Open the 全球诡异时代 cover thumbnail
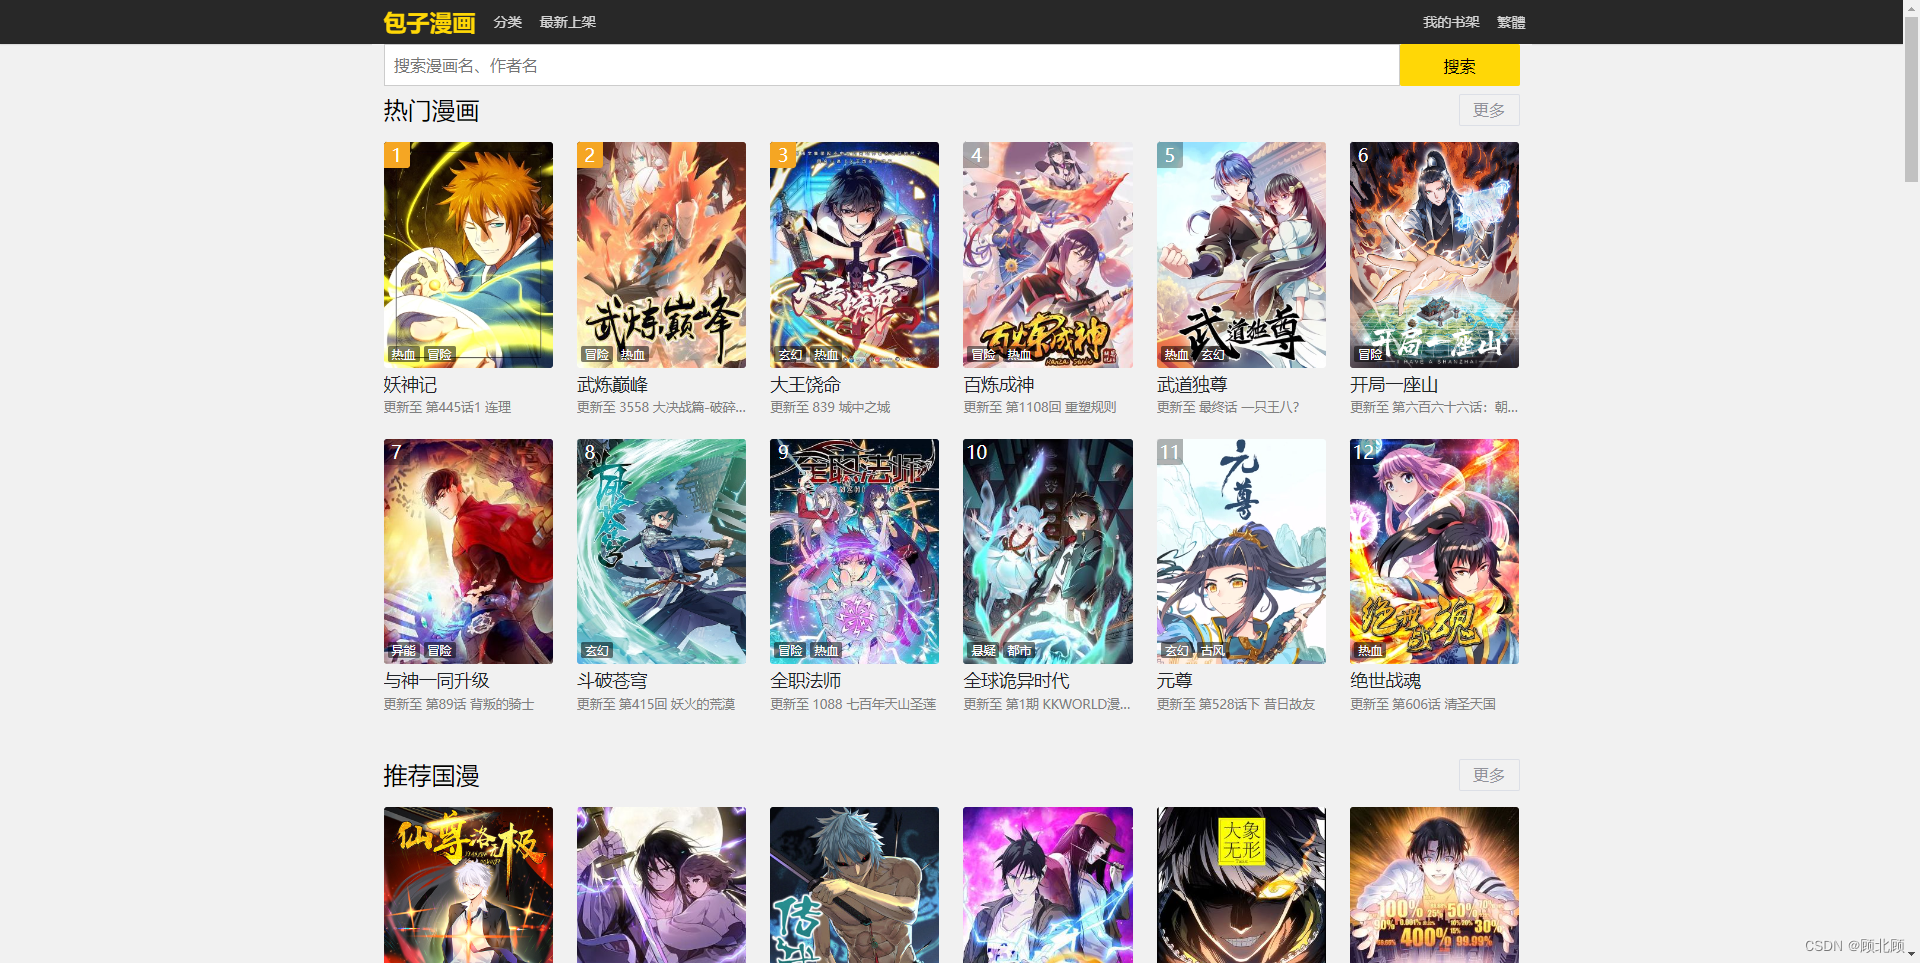This screenshot has height=963, width=1920. click(x=1048, y=551)
